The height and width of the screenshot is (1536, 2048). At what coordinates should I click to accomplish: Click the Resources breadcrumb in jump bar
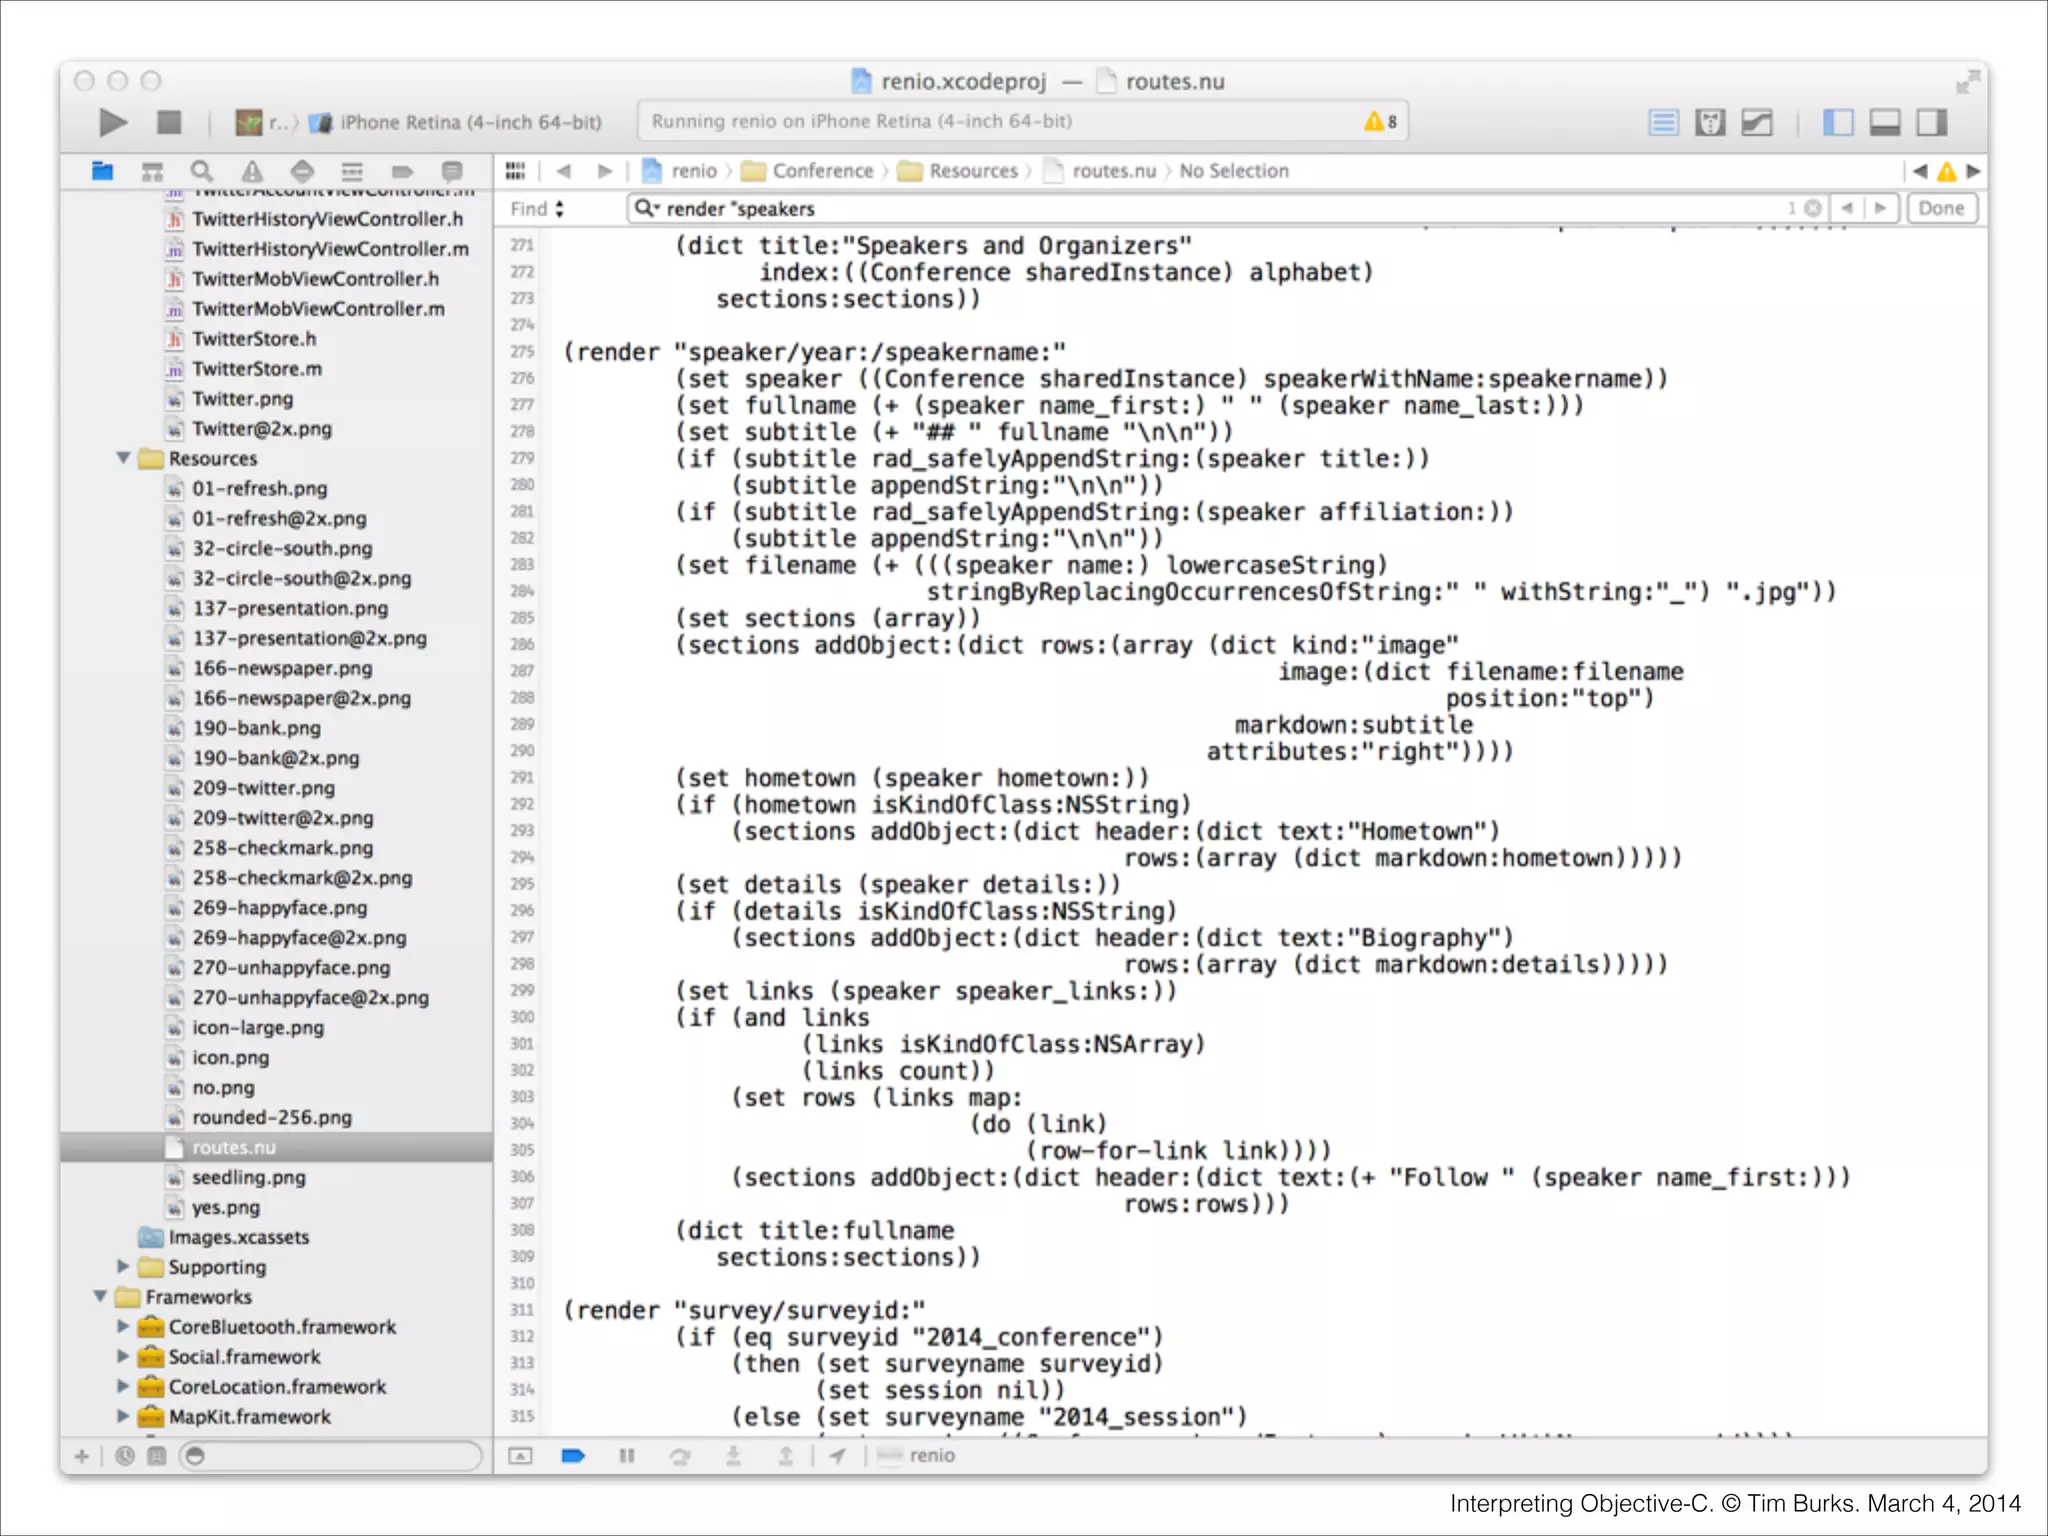coord(958,171)
